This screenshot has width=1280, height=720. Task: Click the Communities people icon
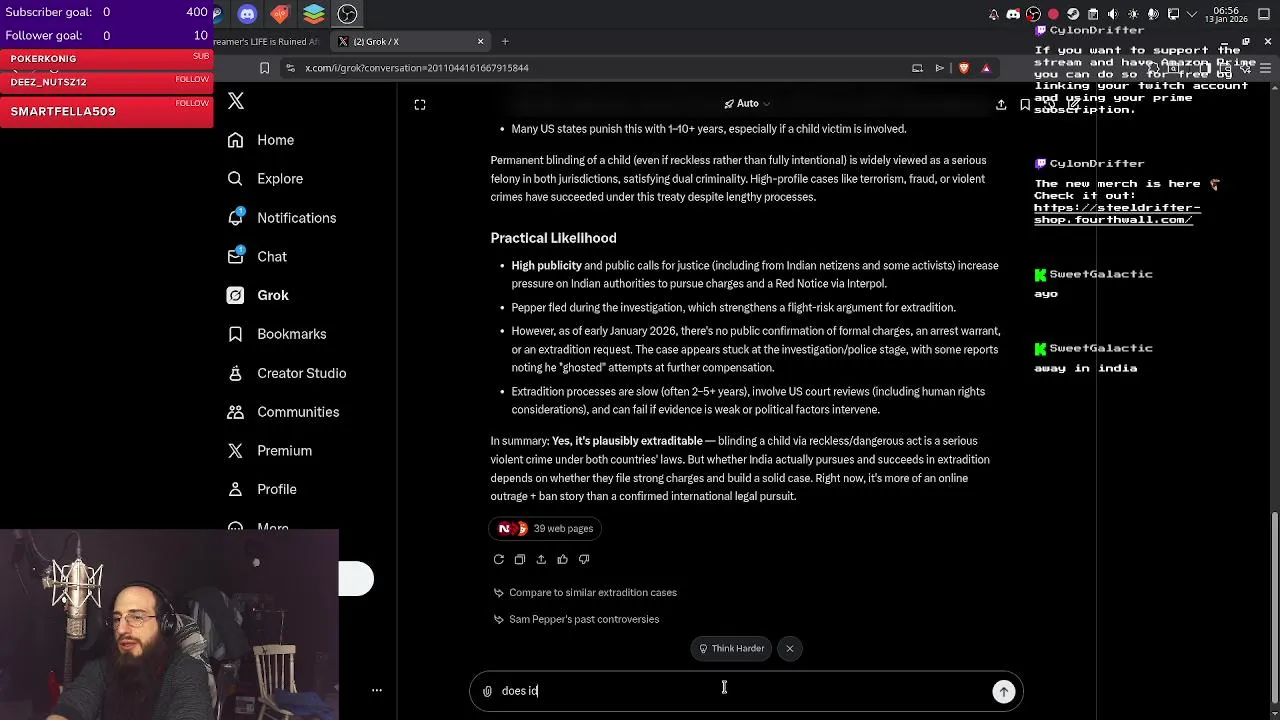pyautogui.click(x=235, y=412)
